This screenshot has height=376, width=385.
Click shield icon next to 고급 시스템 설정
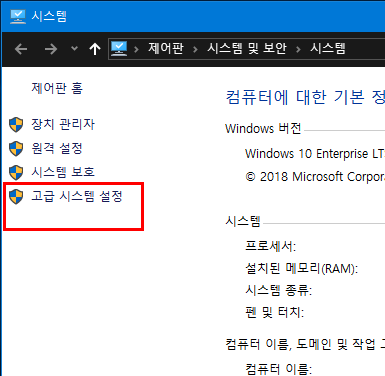coord(16,197)
